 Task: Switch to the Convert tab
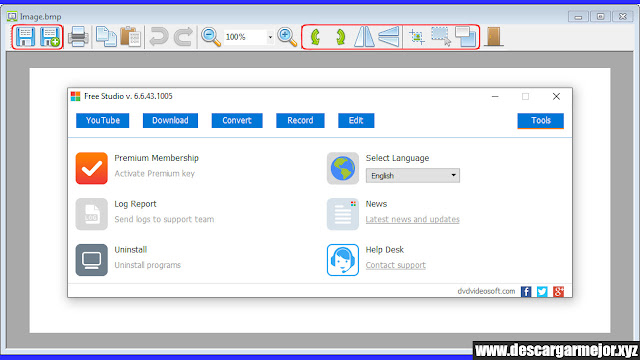[237, 120]
